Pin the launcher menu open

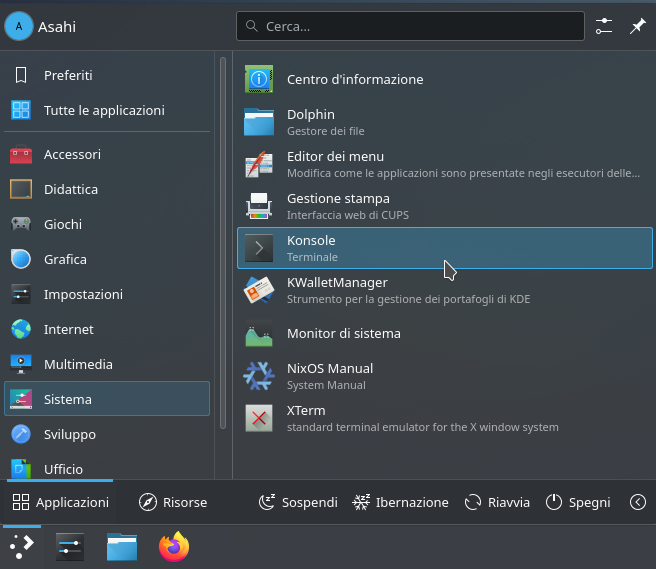[x=637, y=27]
